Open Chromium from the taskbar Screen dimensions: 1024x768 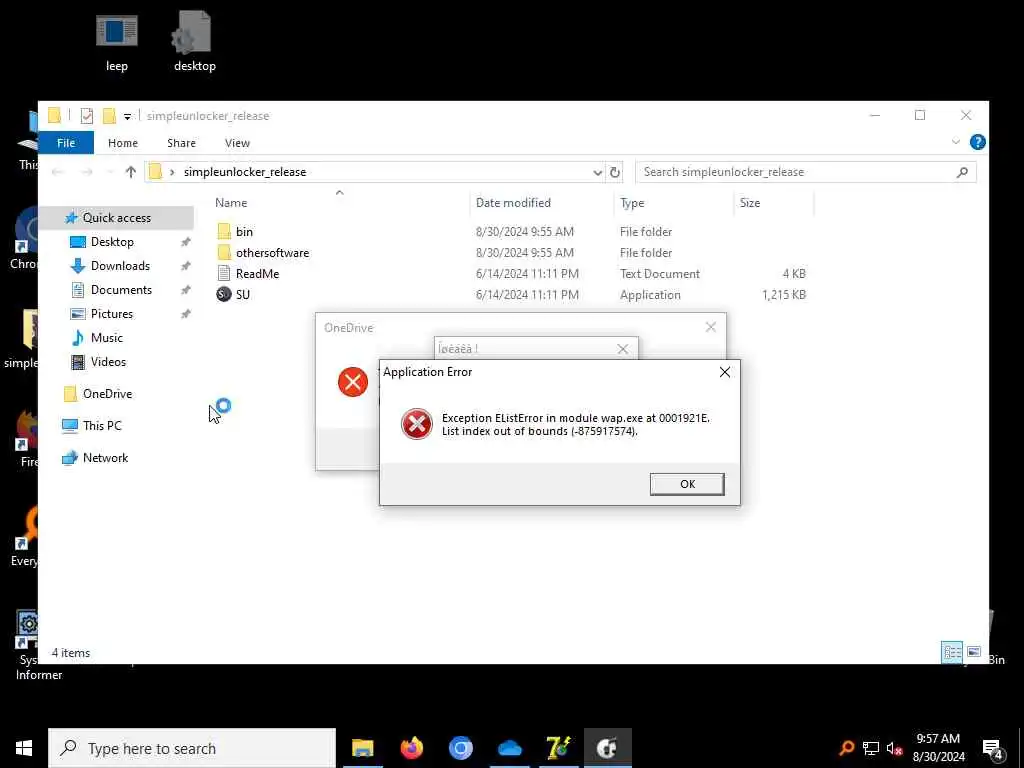(x=460, y=748)
